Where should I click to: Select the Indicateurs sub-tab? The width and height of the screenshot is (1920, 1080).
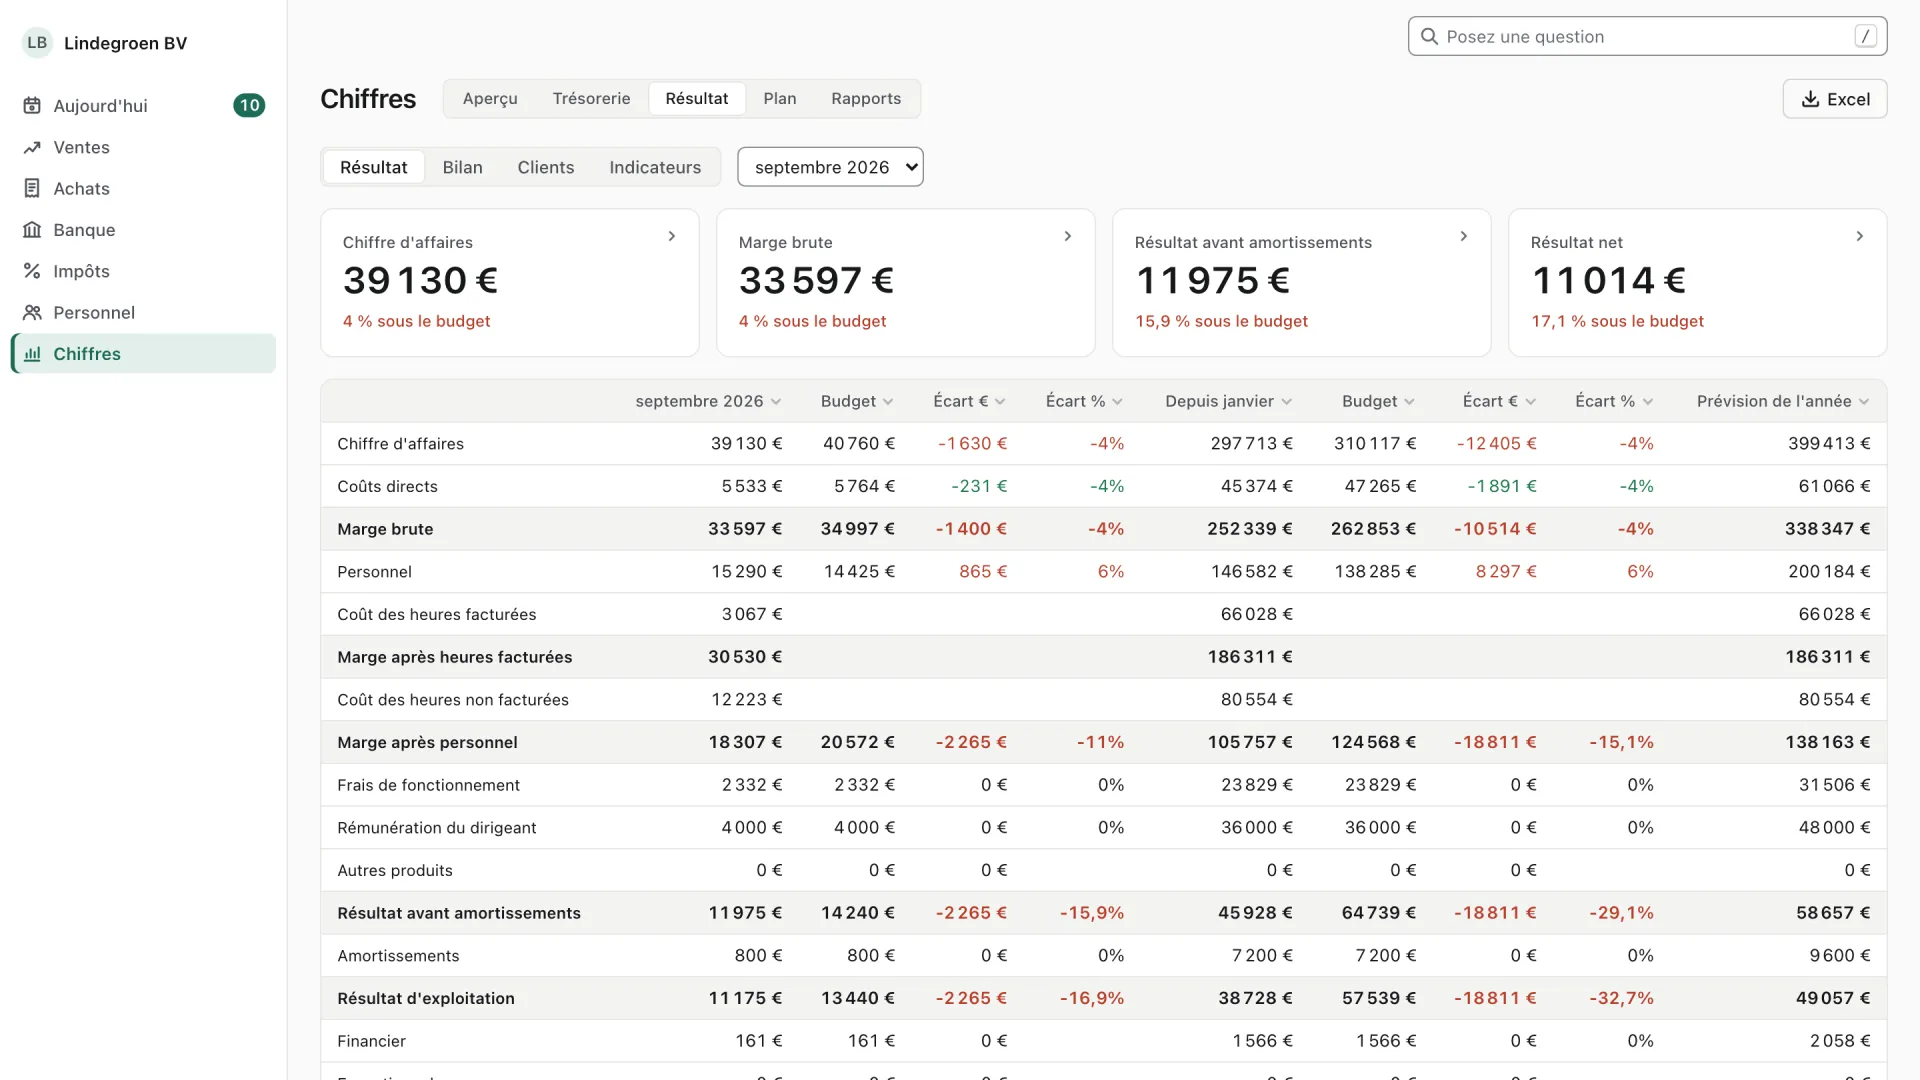pyautogui.click(x=655, y=167)
